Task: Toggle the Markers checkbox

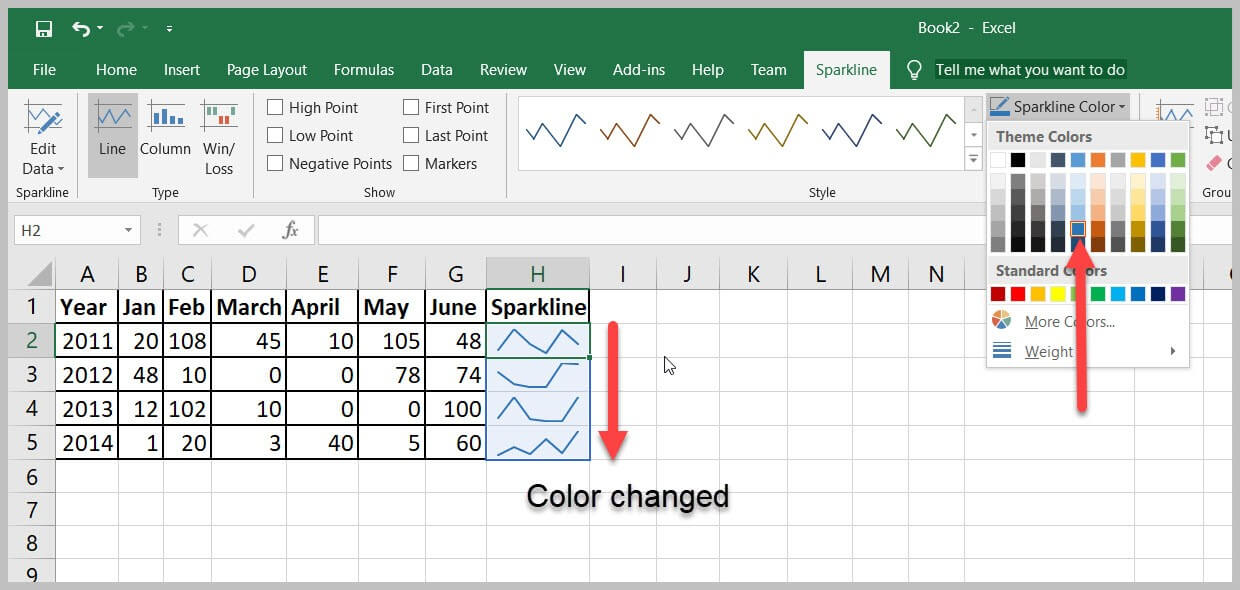Action: [411, 164]
